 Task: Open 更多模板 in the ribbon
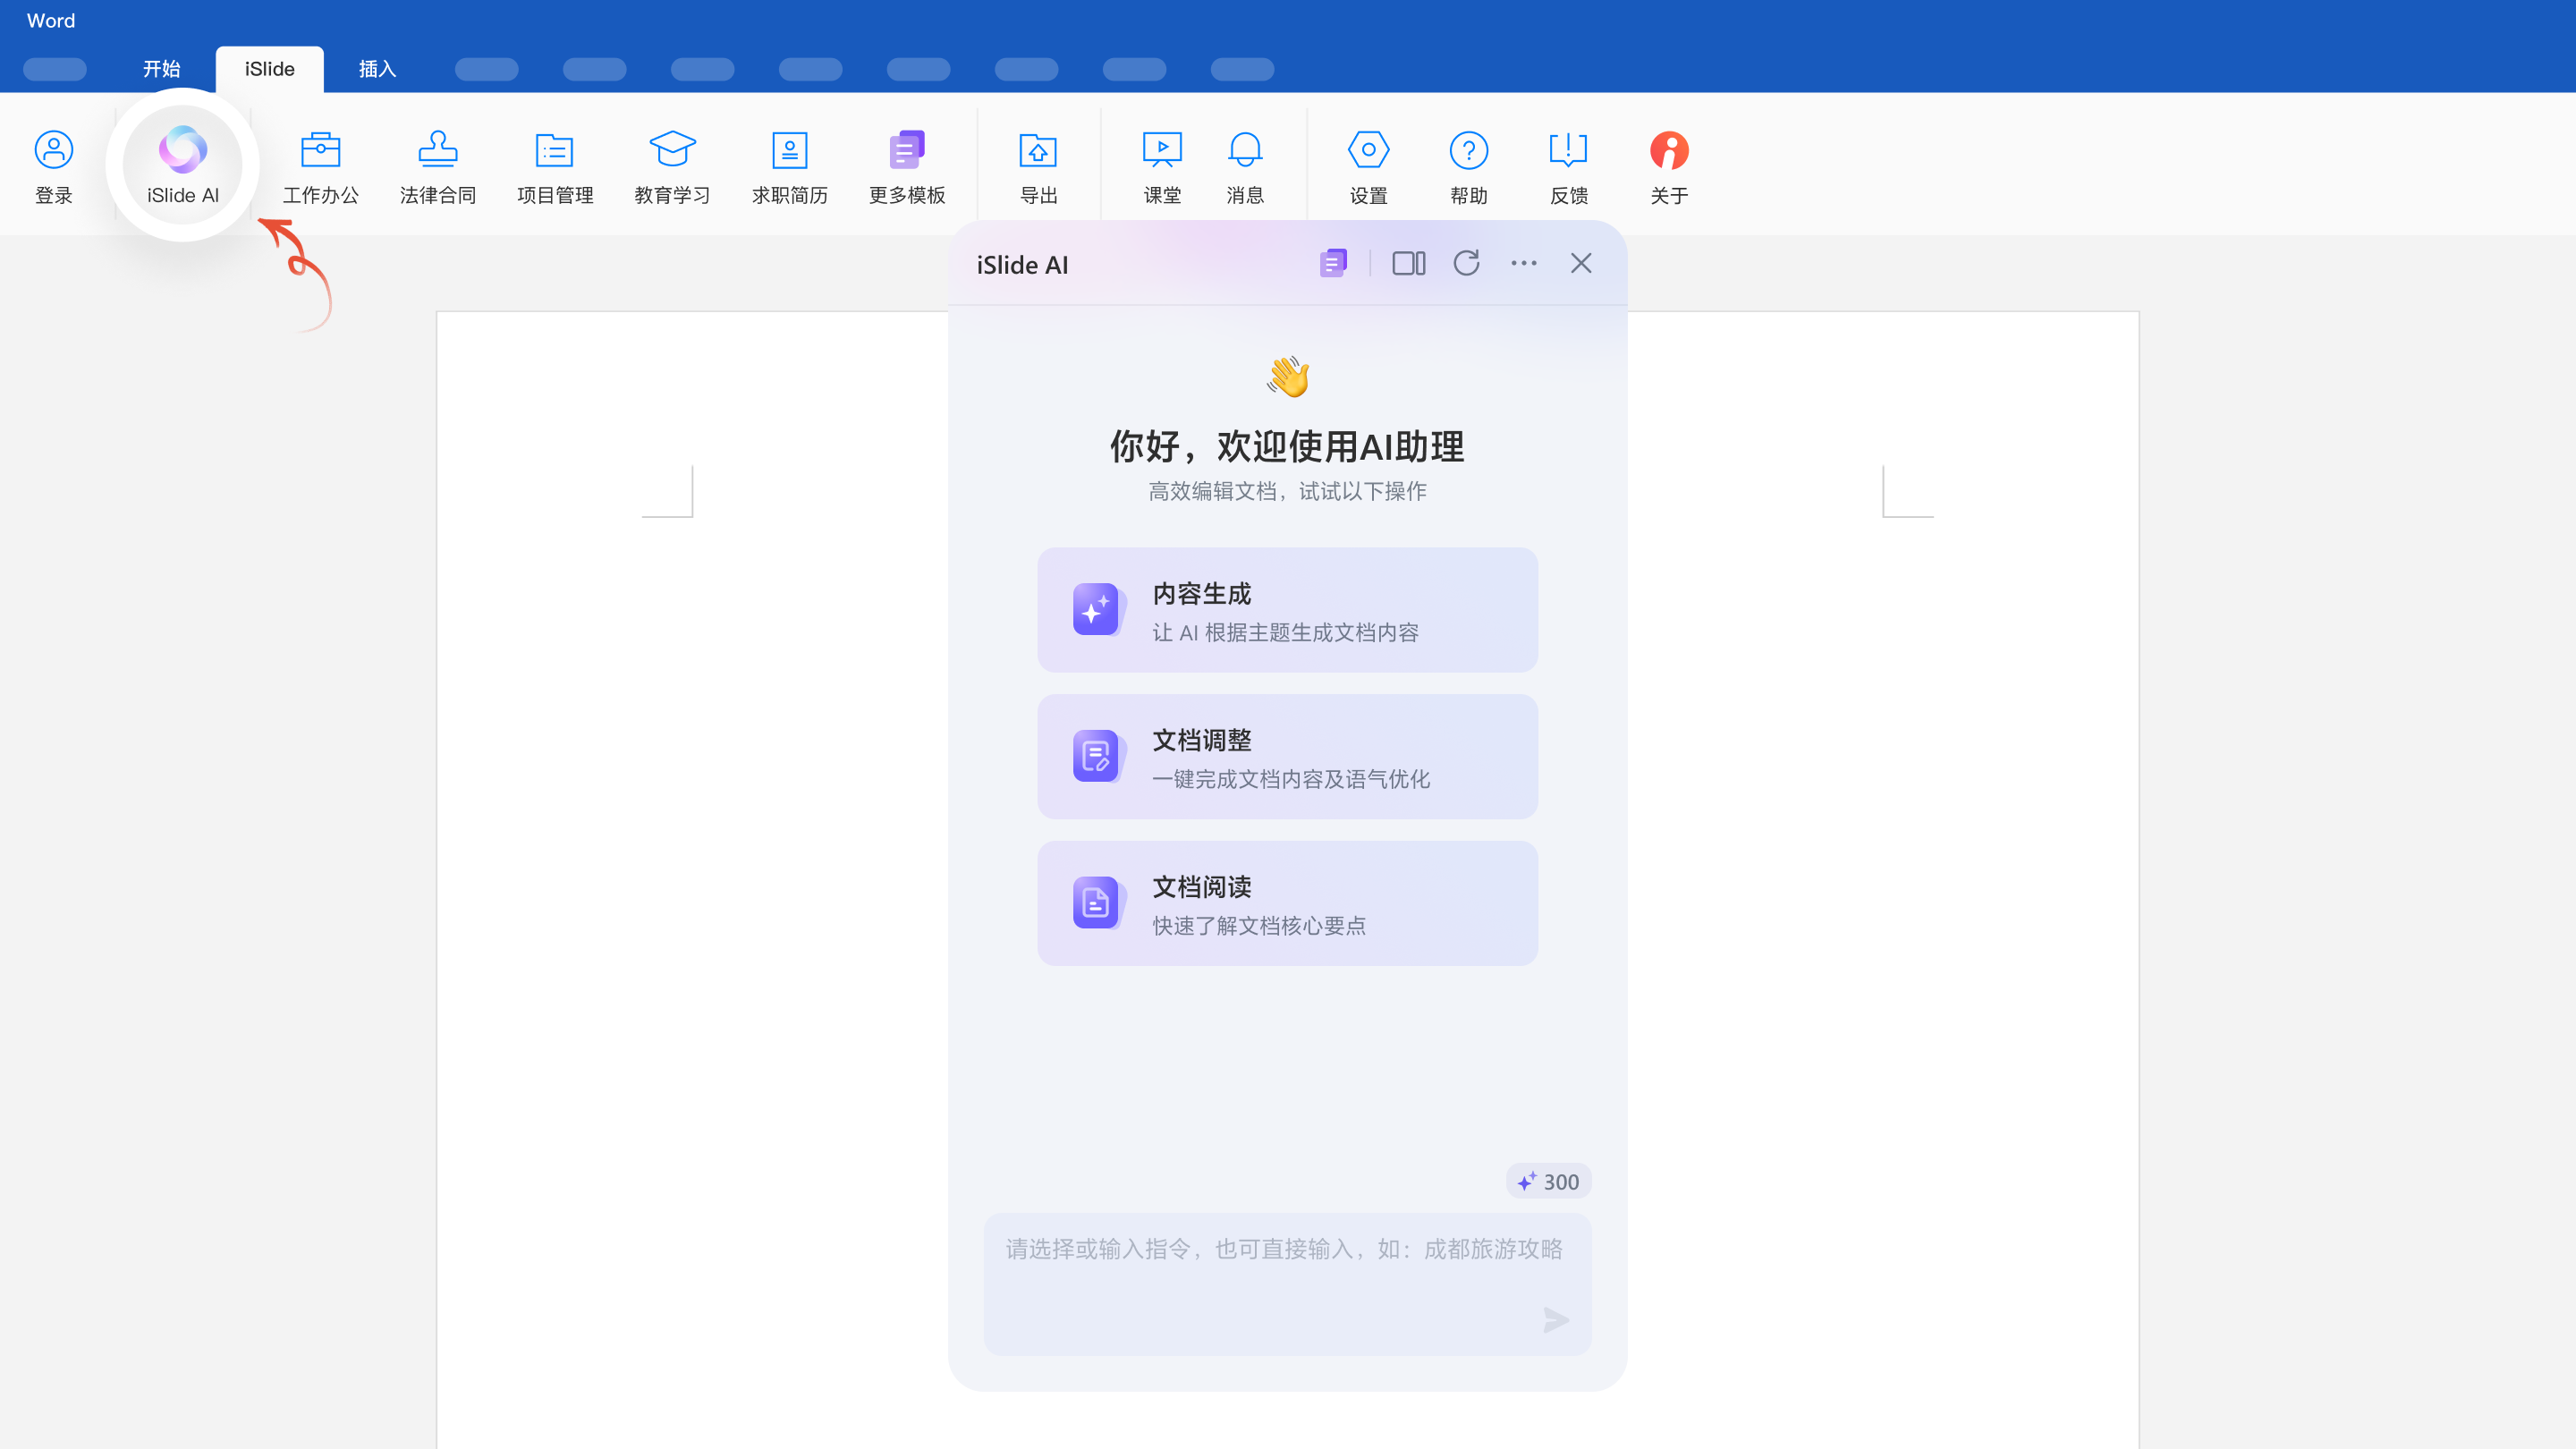(x=907, y=168)
